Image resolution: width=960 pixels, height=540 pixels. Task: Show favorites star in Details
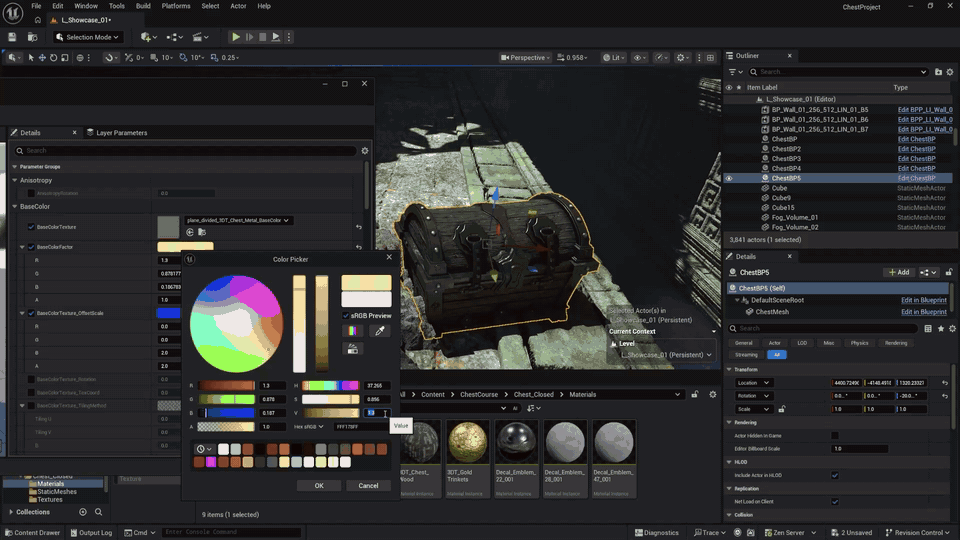(x=940, y=329)
